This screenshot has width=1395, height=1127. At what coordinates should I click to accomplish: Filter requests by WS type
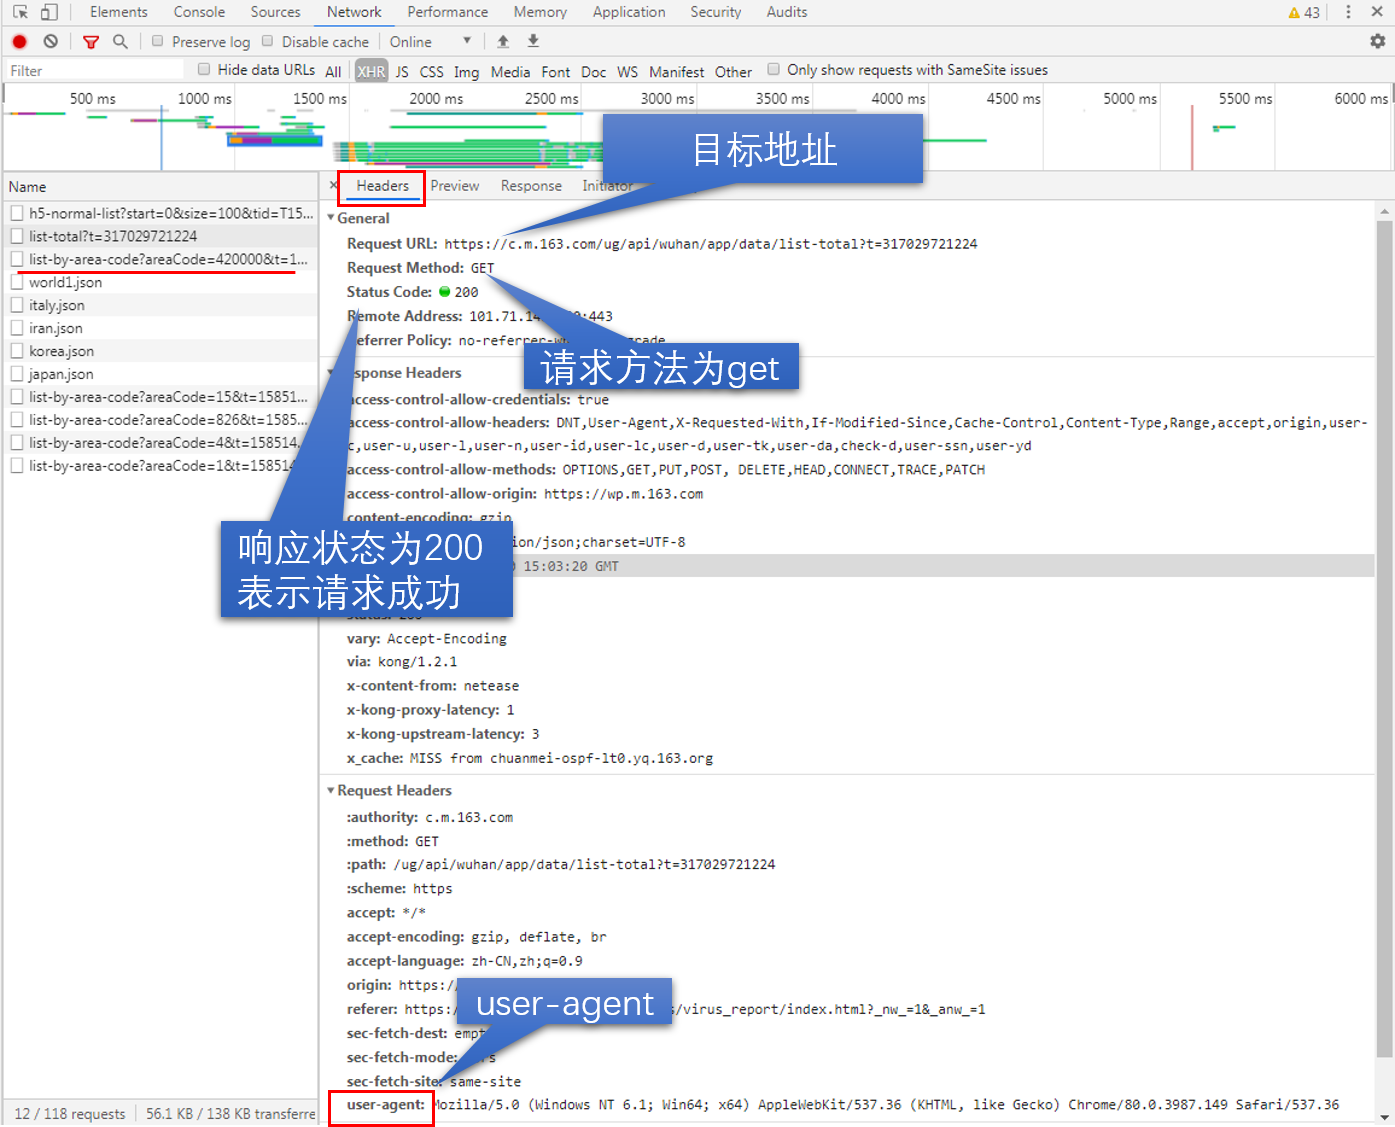627,71
